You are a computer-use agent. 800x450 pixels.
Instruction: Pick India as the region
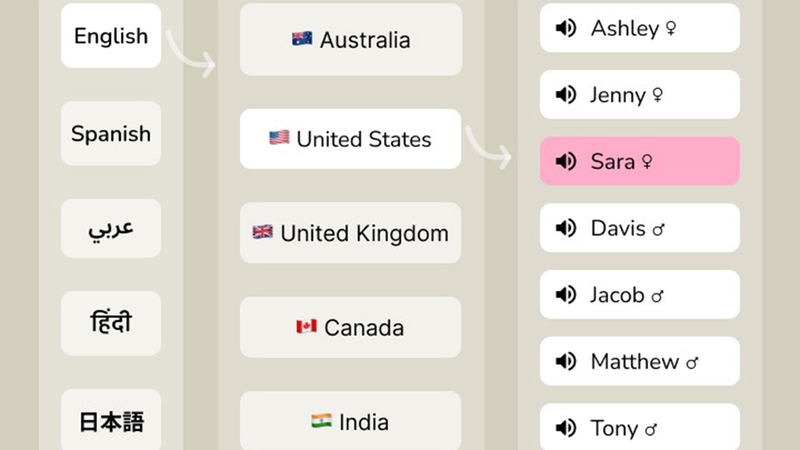point(351,421)
